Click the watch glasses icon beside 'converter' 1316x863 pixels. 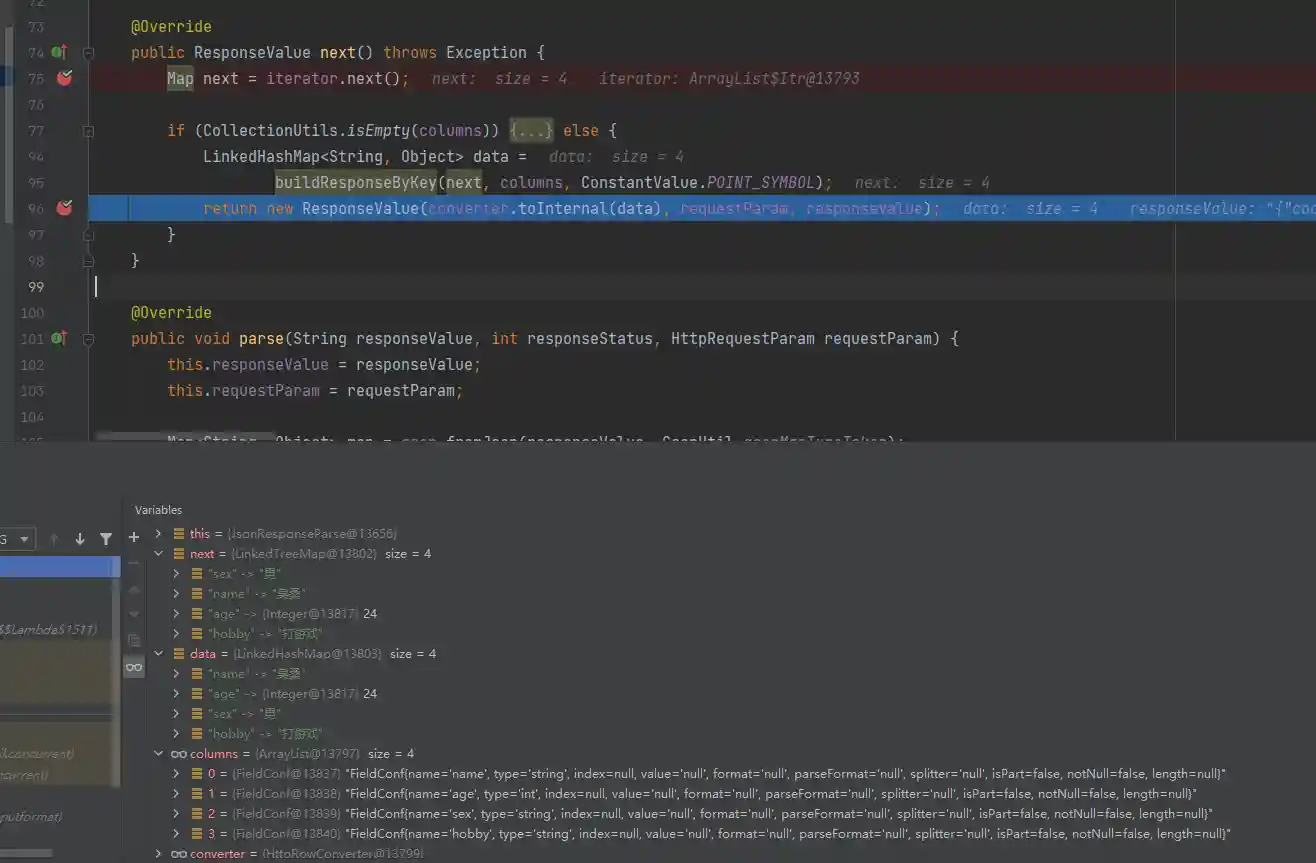coord(179,854)
